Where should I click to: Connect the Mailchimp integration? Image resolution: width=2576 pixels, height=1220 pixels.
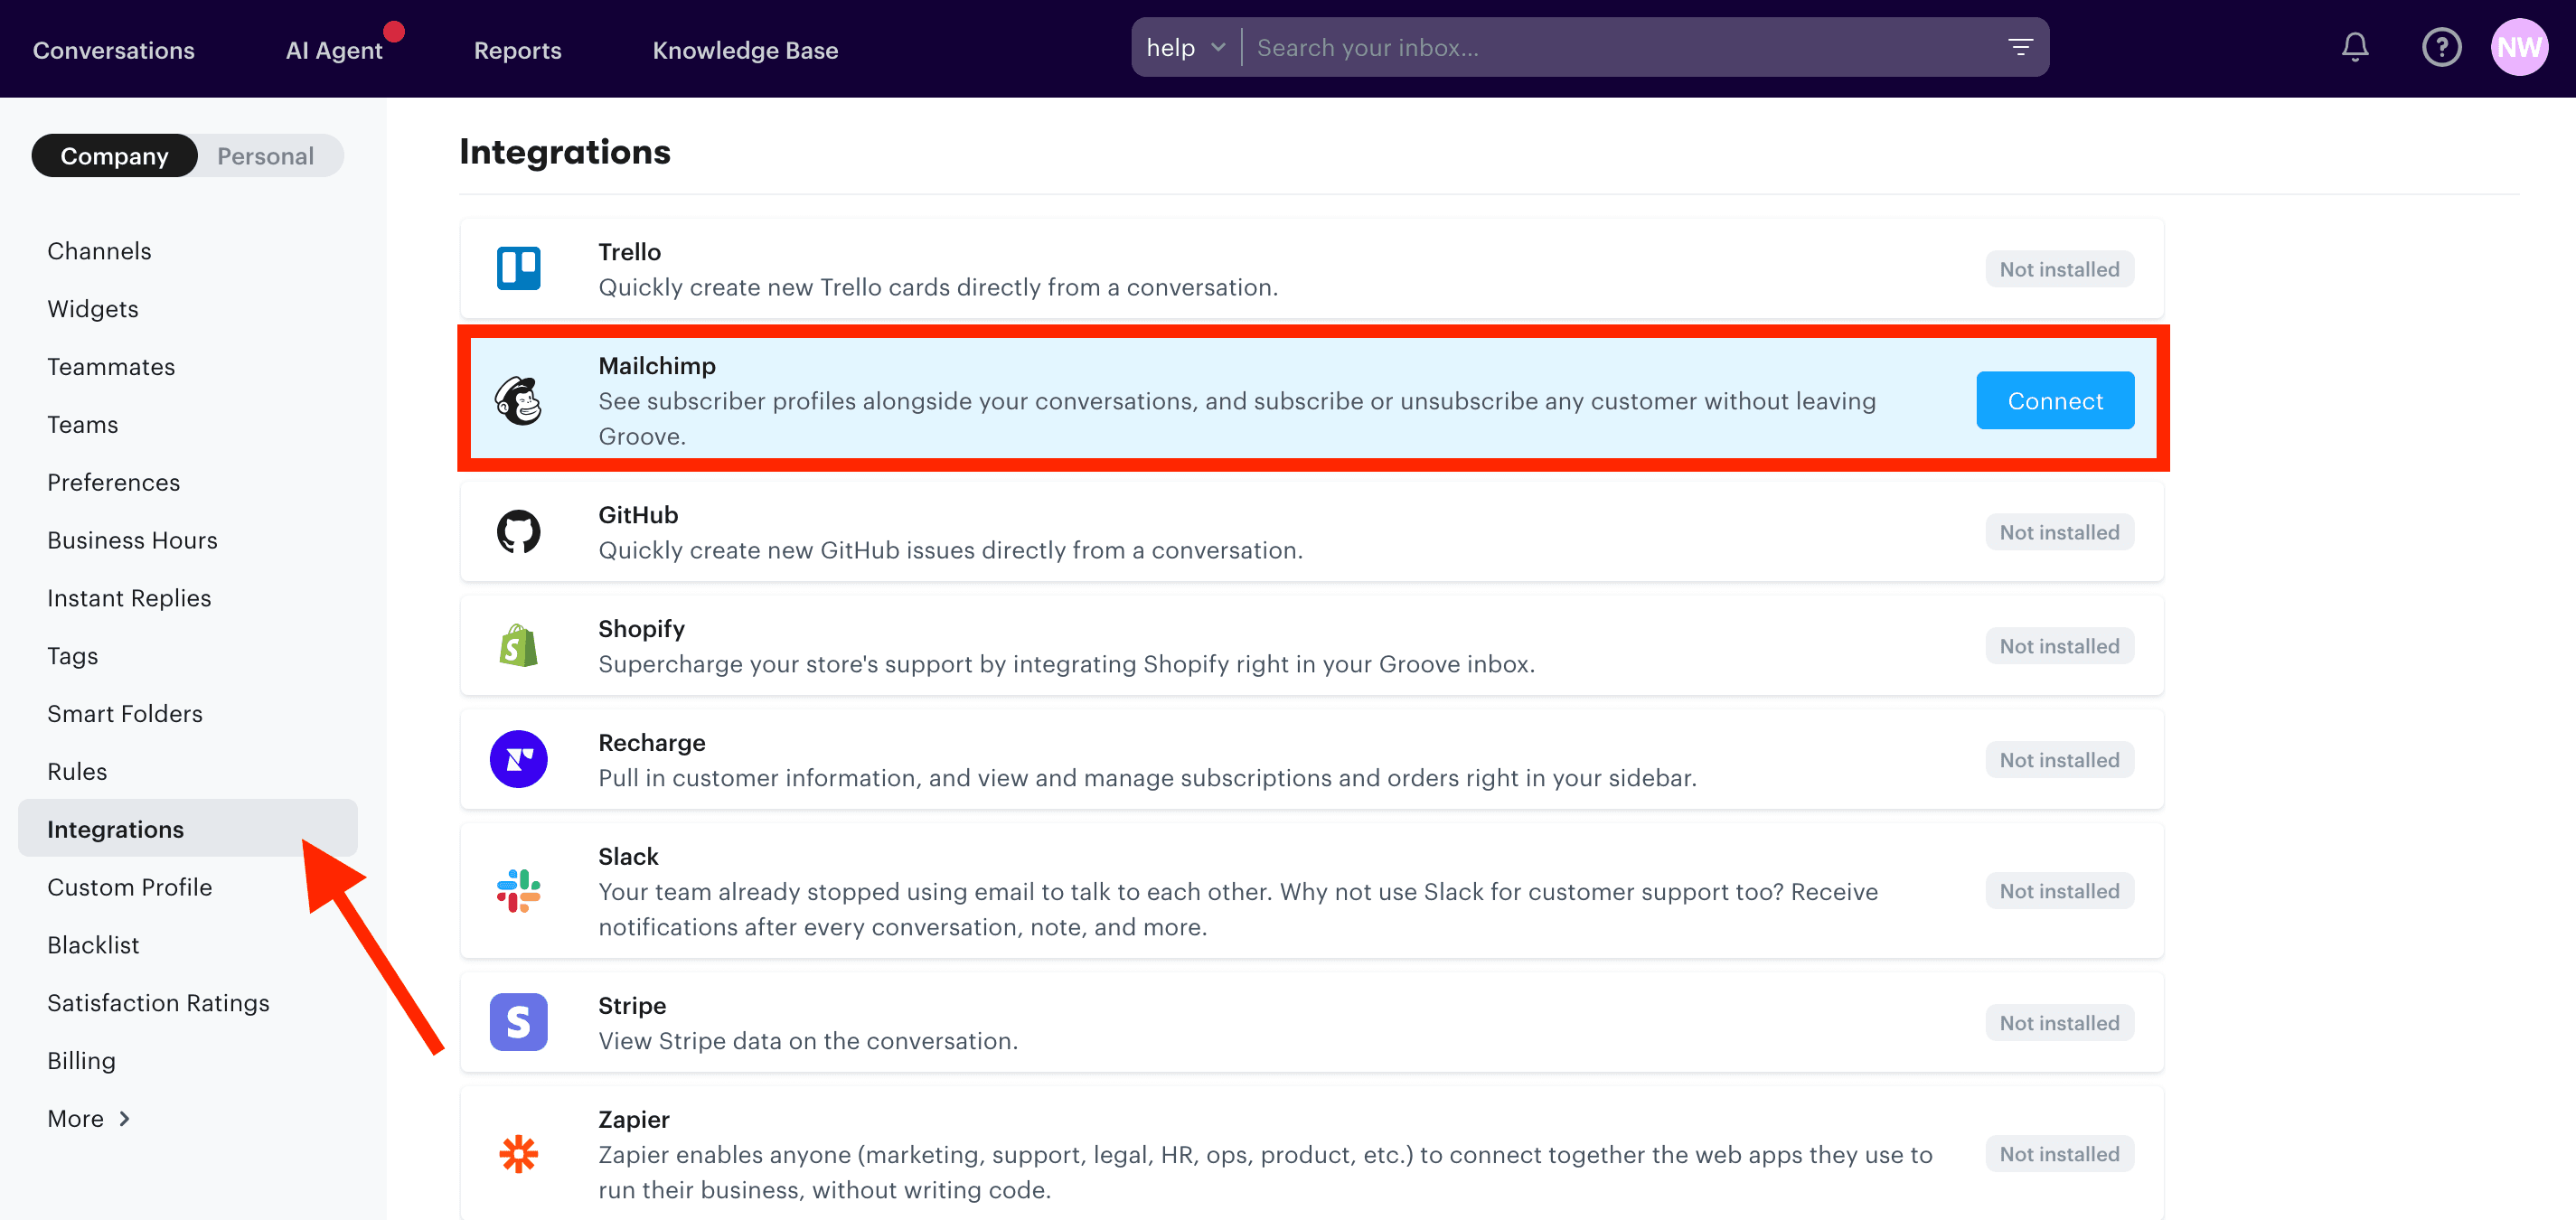pyautogui.click(x=2054, y=400)
